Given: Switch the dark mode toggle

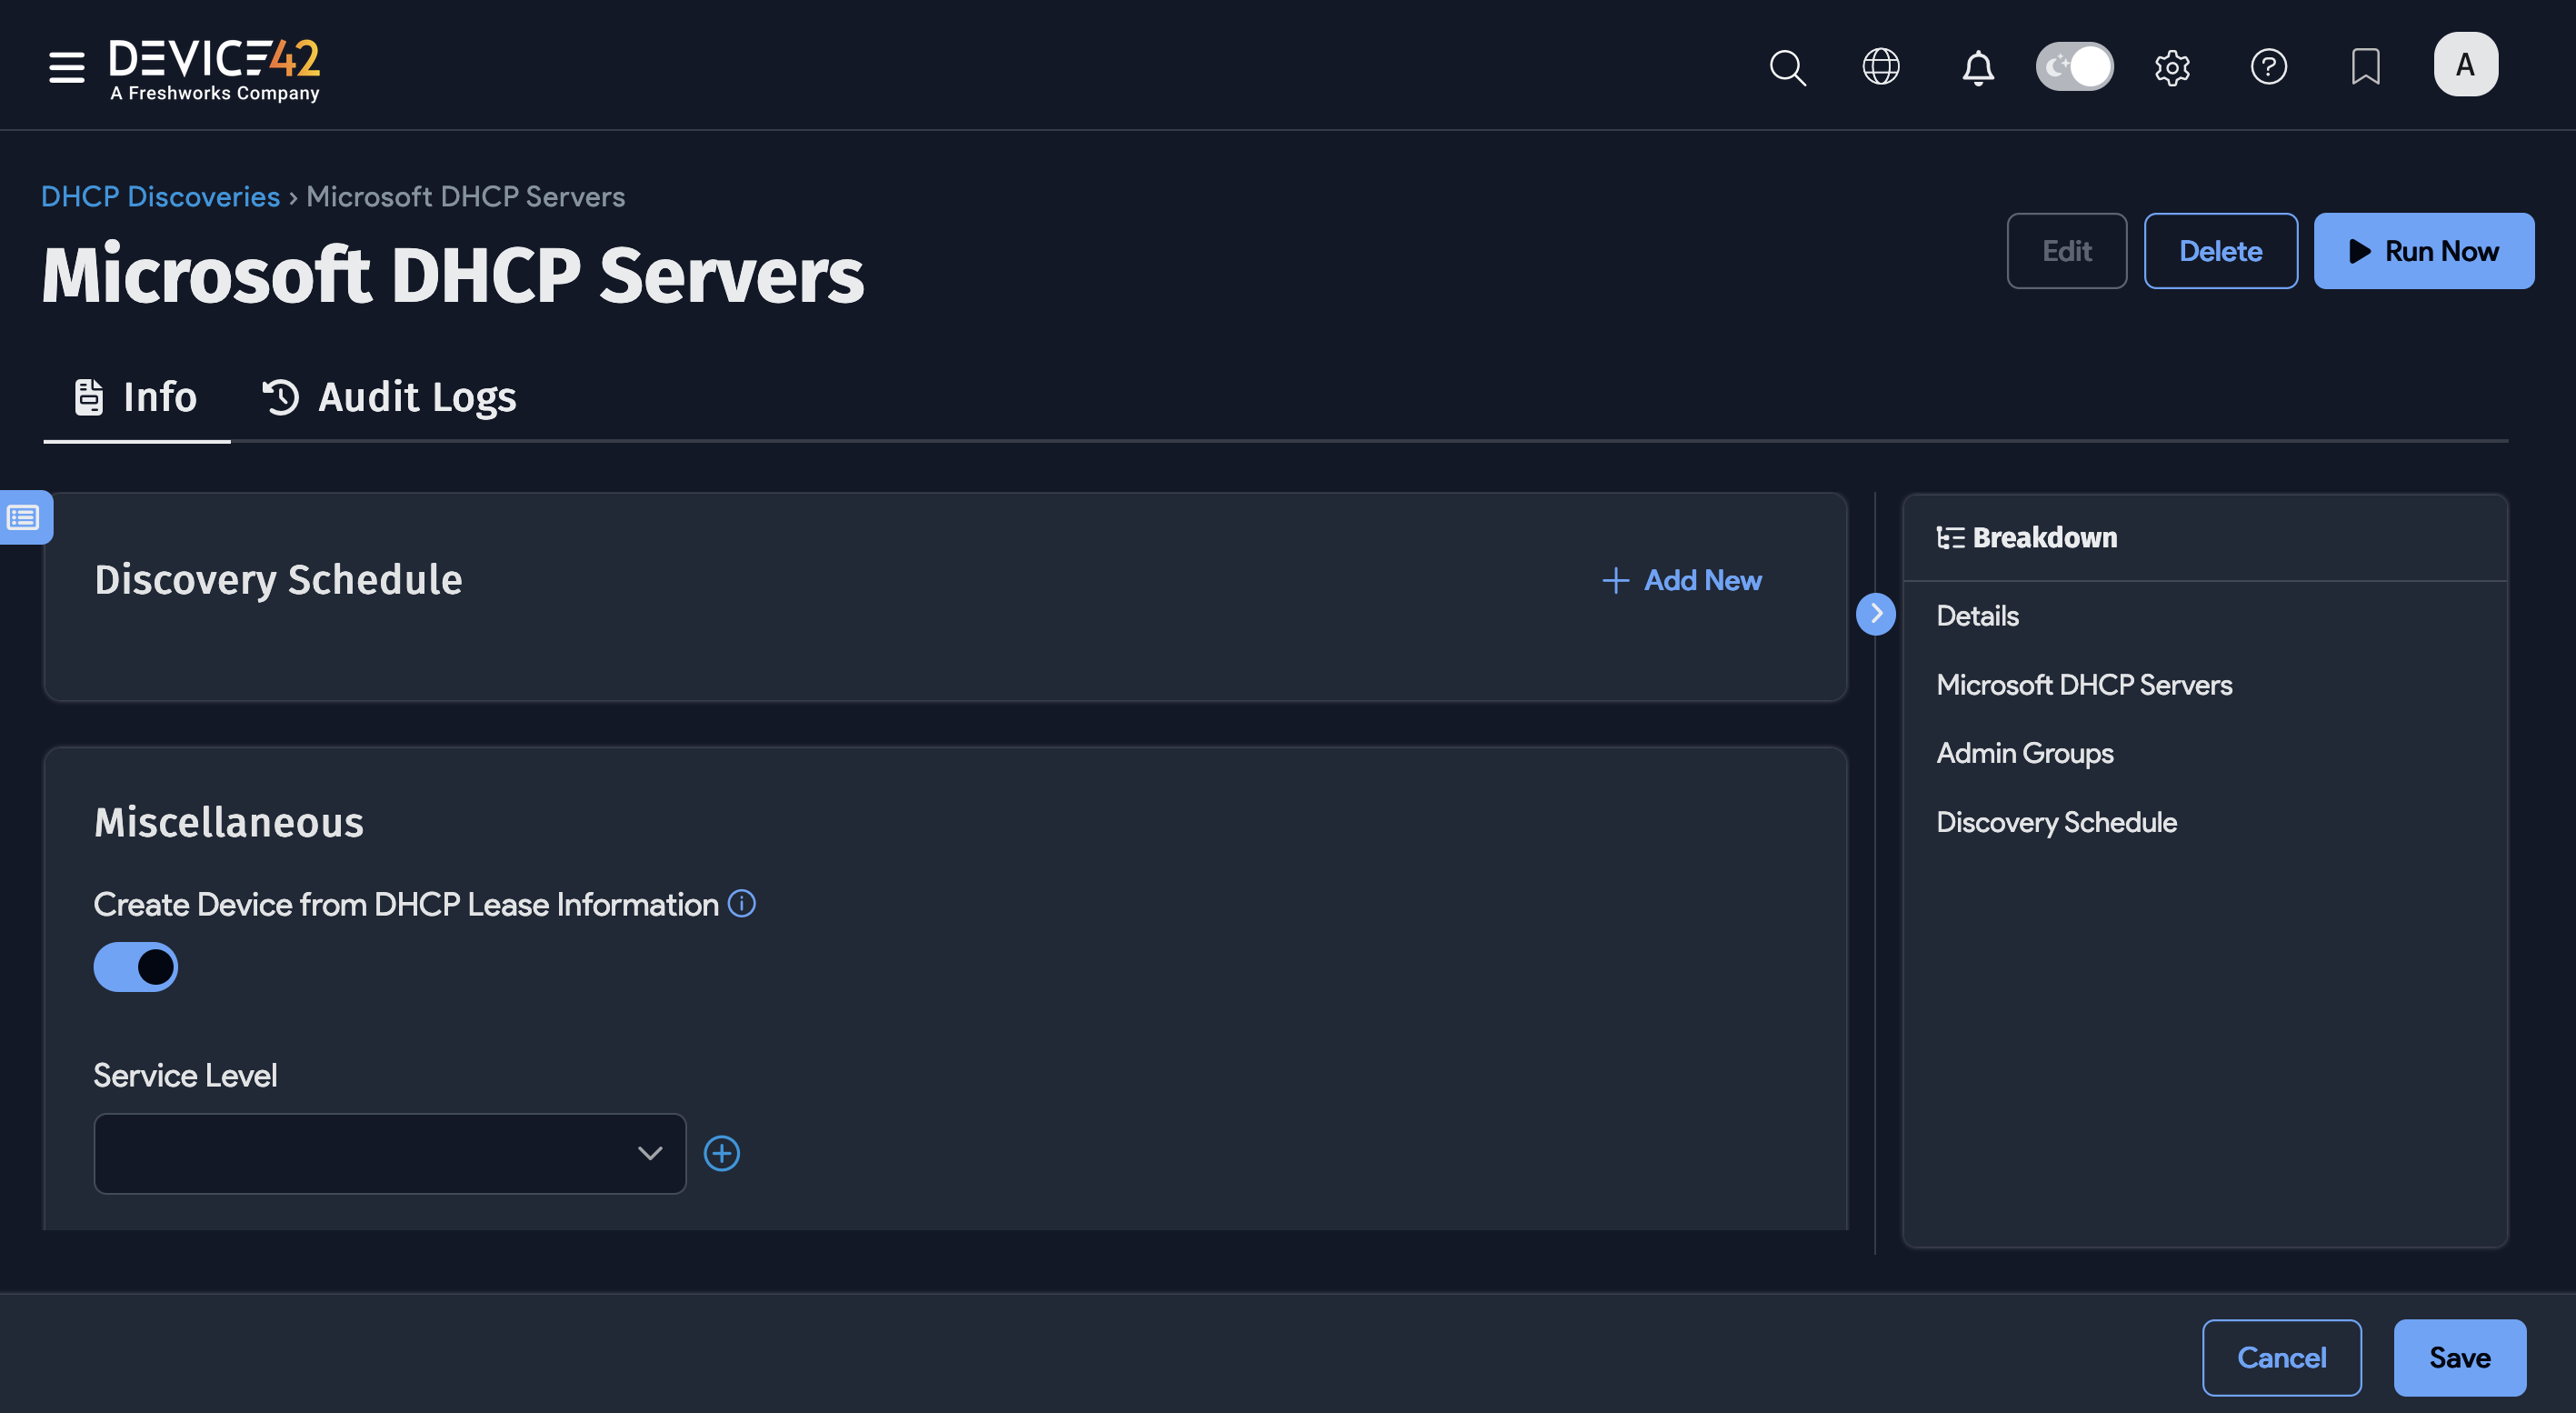Looking at the screenshot, I should (x=2074, y=66).
